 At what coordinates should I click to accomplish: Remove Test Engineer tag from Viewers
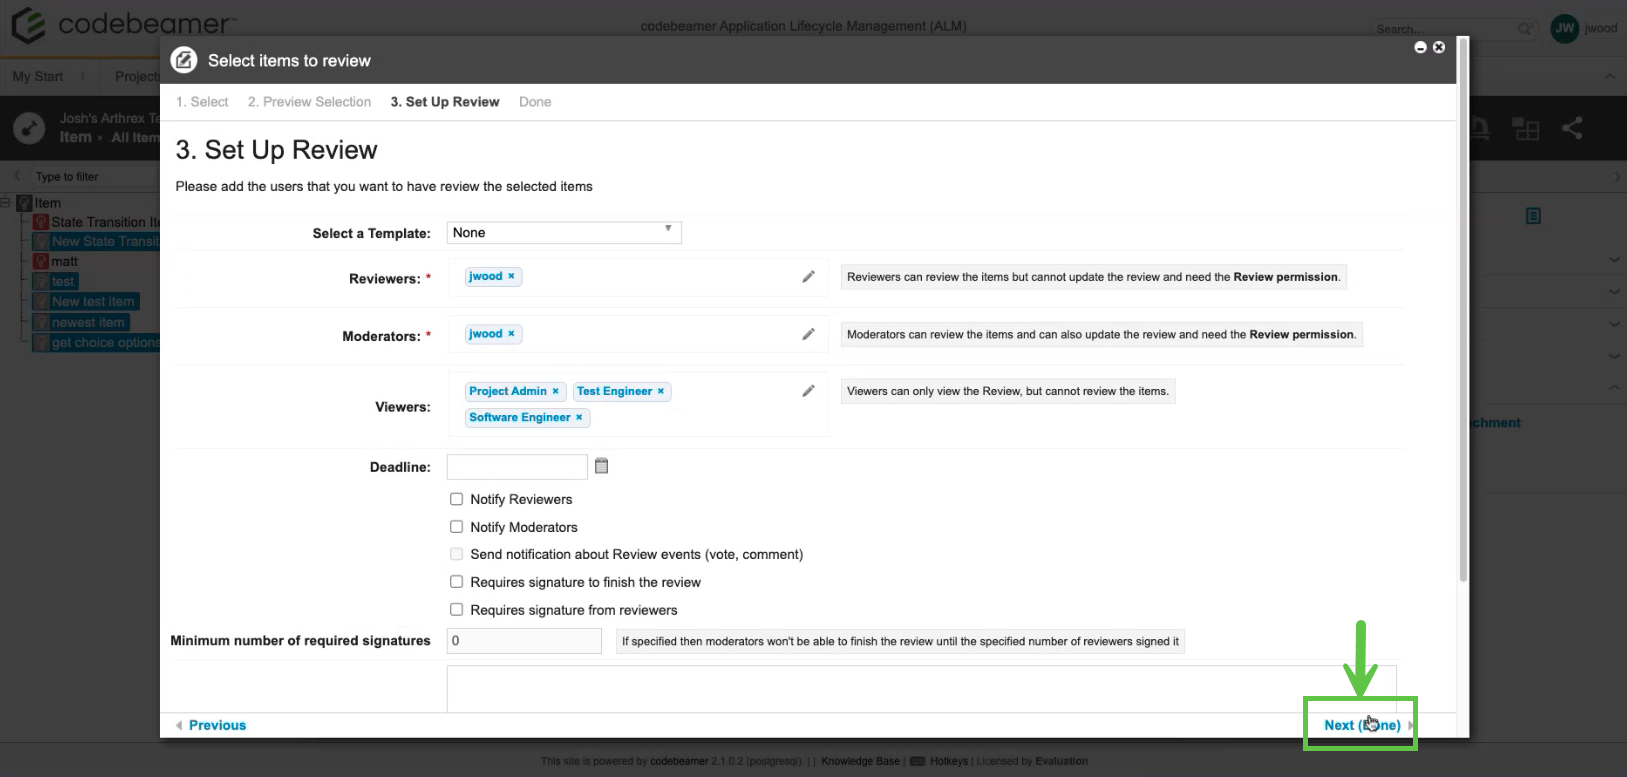click(x=660, y=392)
